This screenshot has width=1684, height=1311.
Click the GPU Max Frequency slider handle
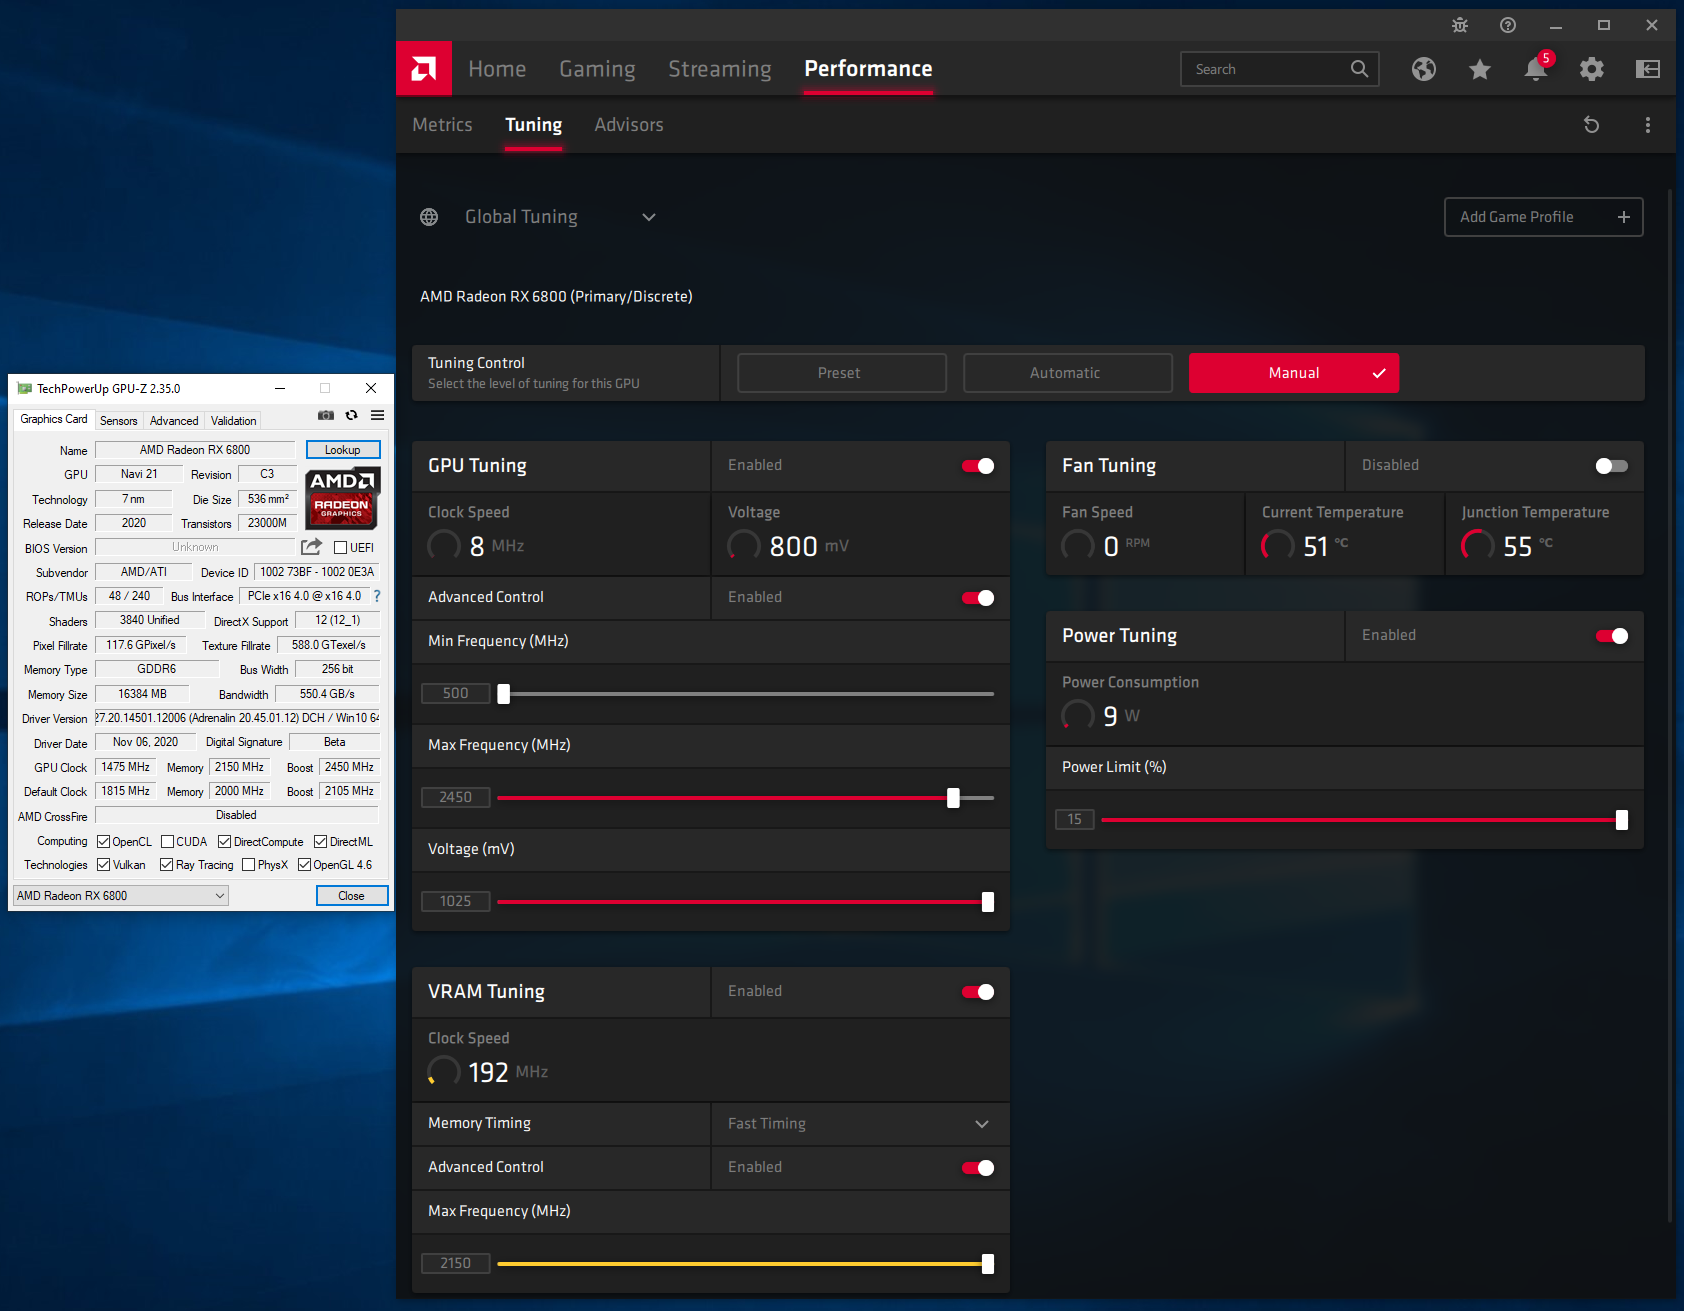click(x=953, y=798)
